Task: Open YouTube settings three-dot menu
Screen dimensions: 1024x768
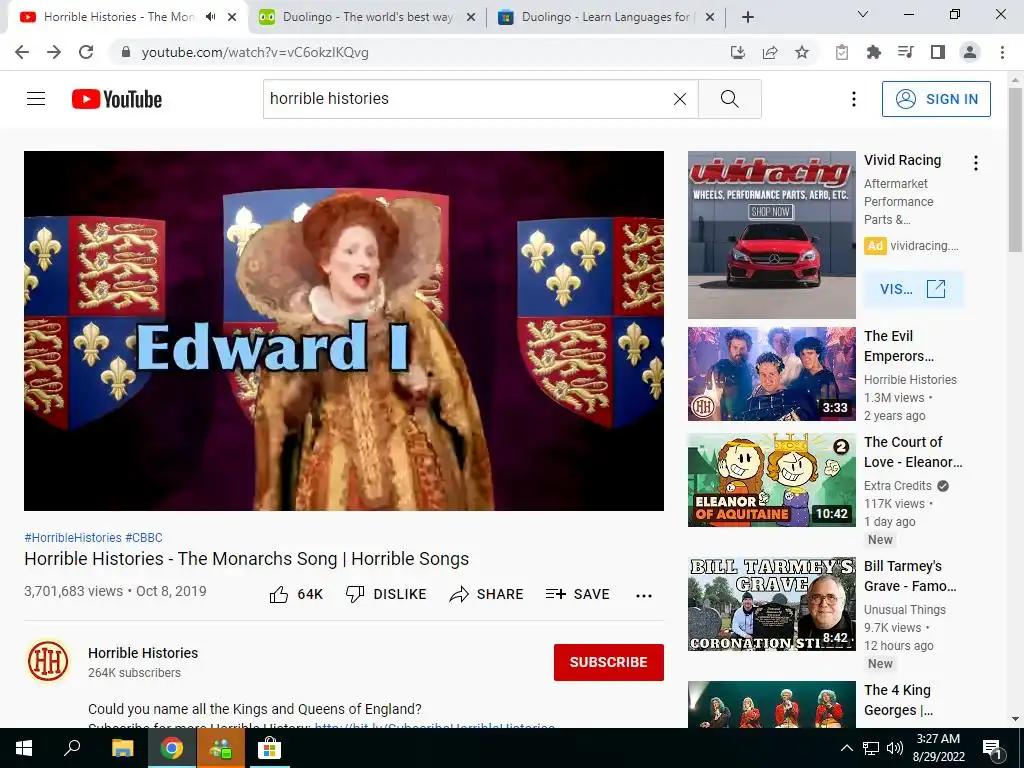Action: coord(854,99)
